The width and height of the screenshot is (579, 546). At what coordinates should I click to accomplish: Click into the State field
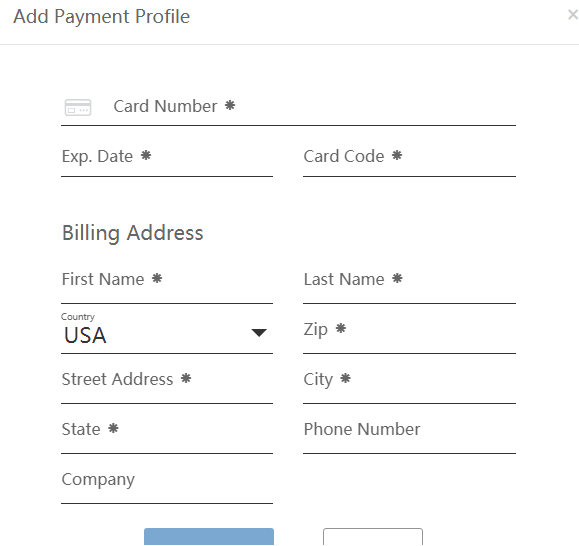click(167, 430)
